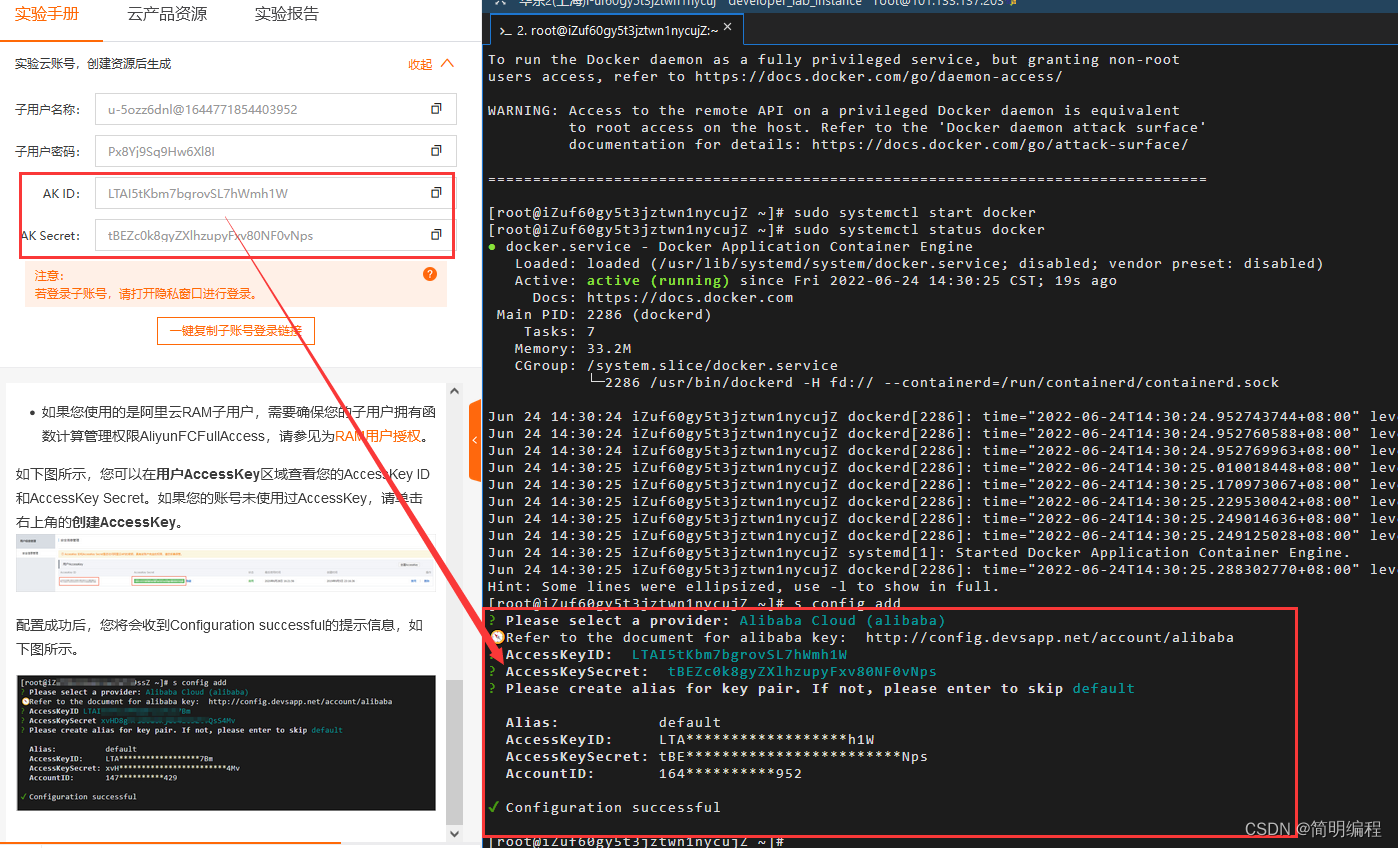Click the AK Secret field

click(276, 235)
